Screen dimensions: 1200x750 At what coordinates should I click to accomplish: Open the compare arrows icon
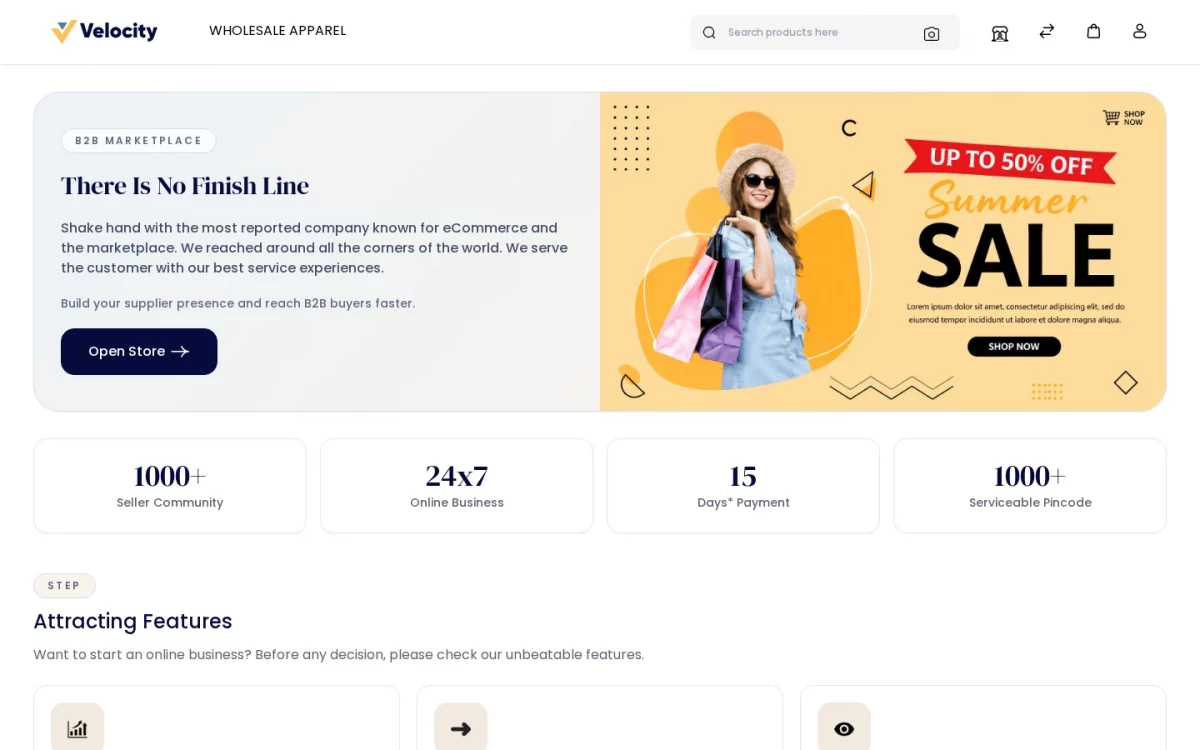pos(1047,31)
